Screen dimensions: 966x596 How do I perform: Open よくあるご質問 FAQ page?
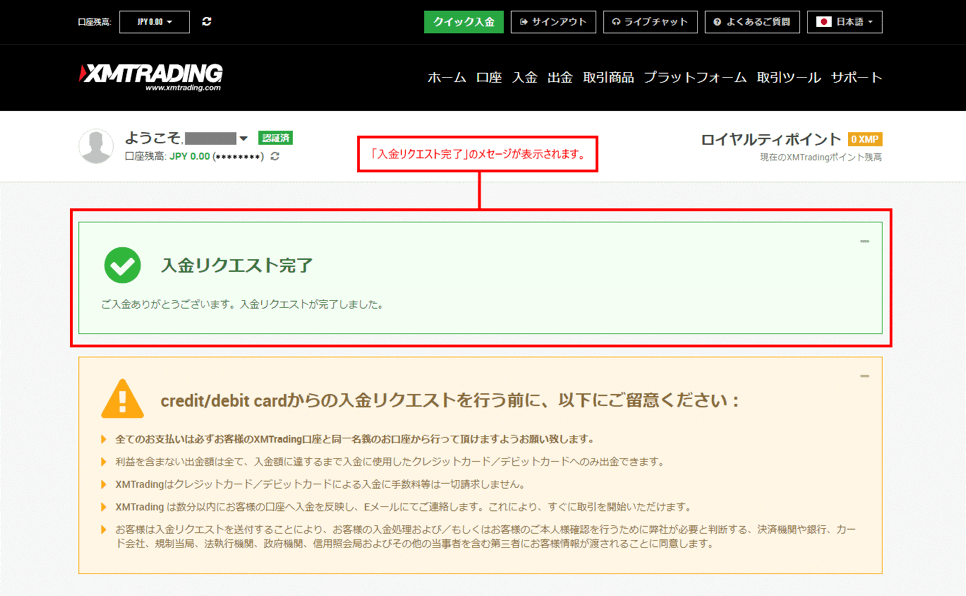(751, 21)
